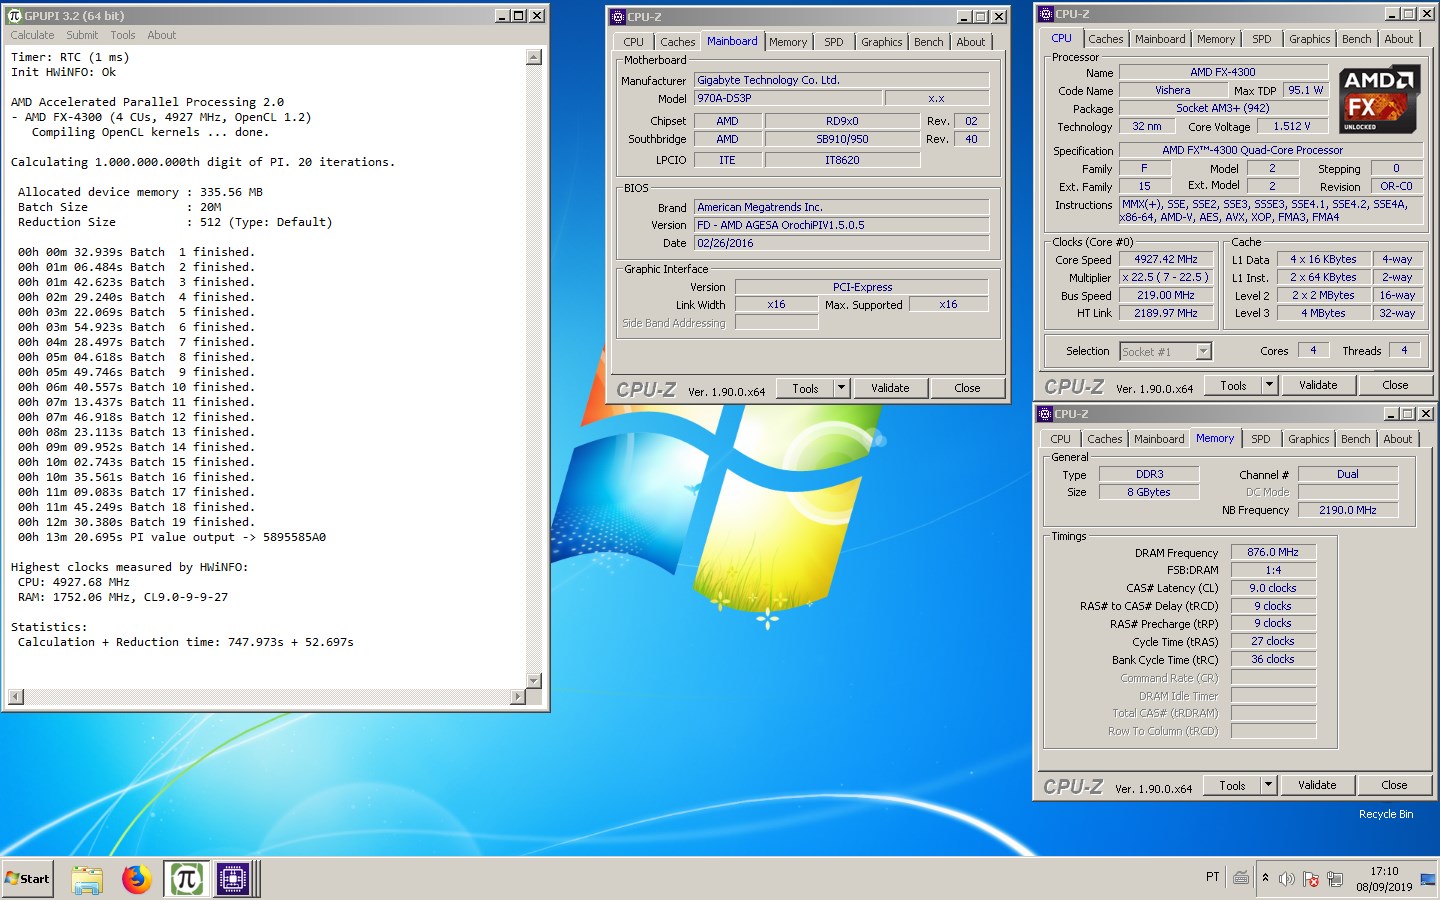Viewport: 1440px width, 900px height.
Task: Click the 4927.42 MHz Core Speed value
Action: click(x=1166, y=259)
